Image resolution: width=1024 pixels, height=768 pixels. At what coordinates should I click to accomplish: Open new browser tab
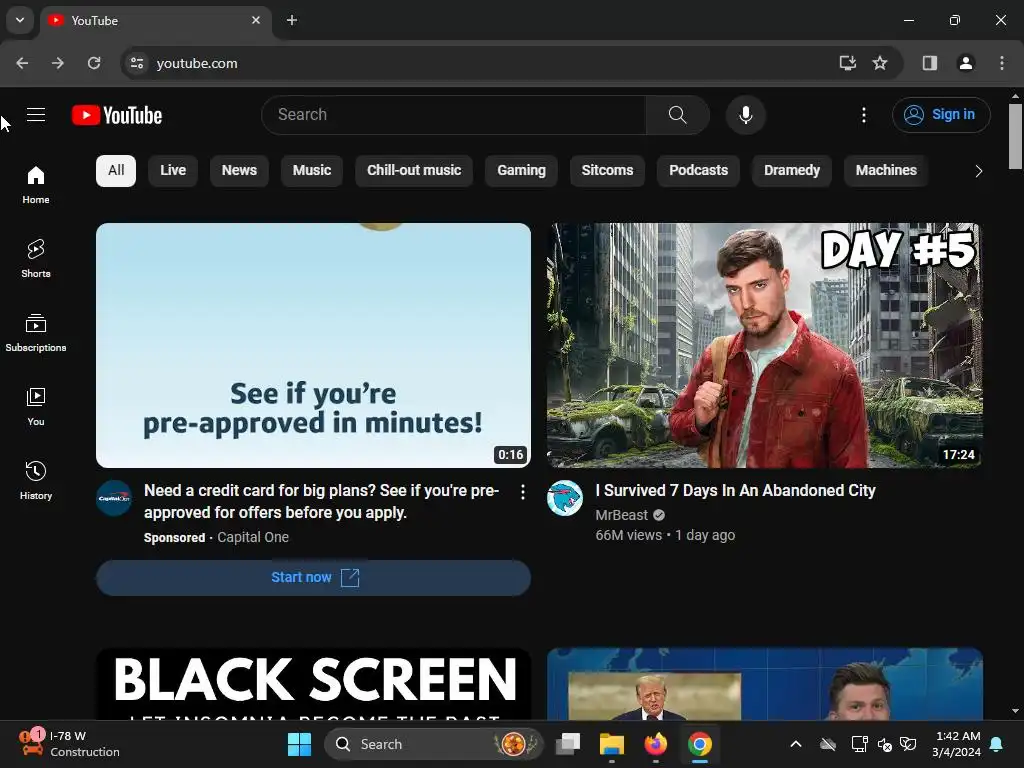point(292,20)
